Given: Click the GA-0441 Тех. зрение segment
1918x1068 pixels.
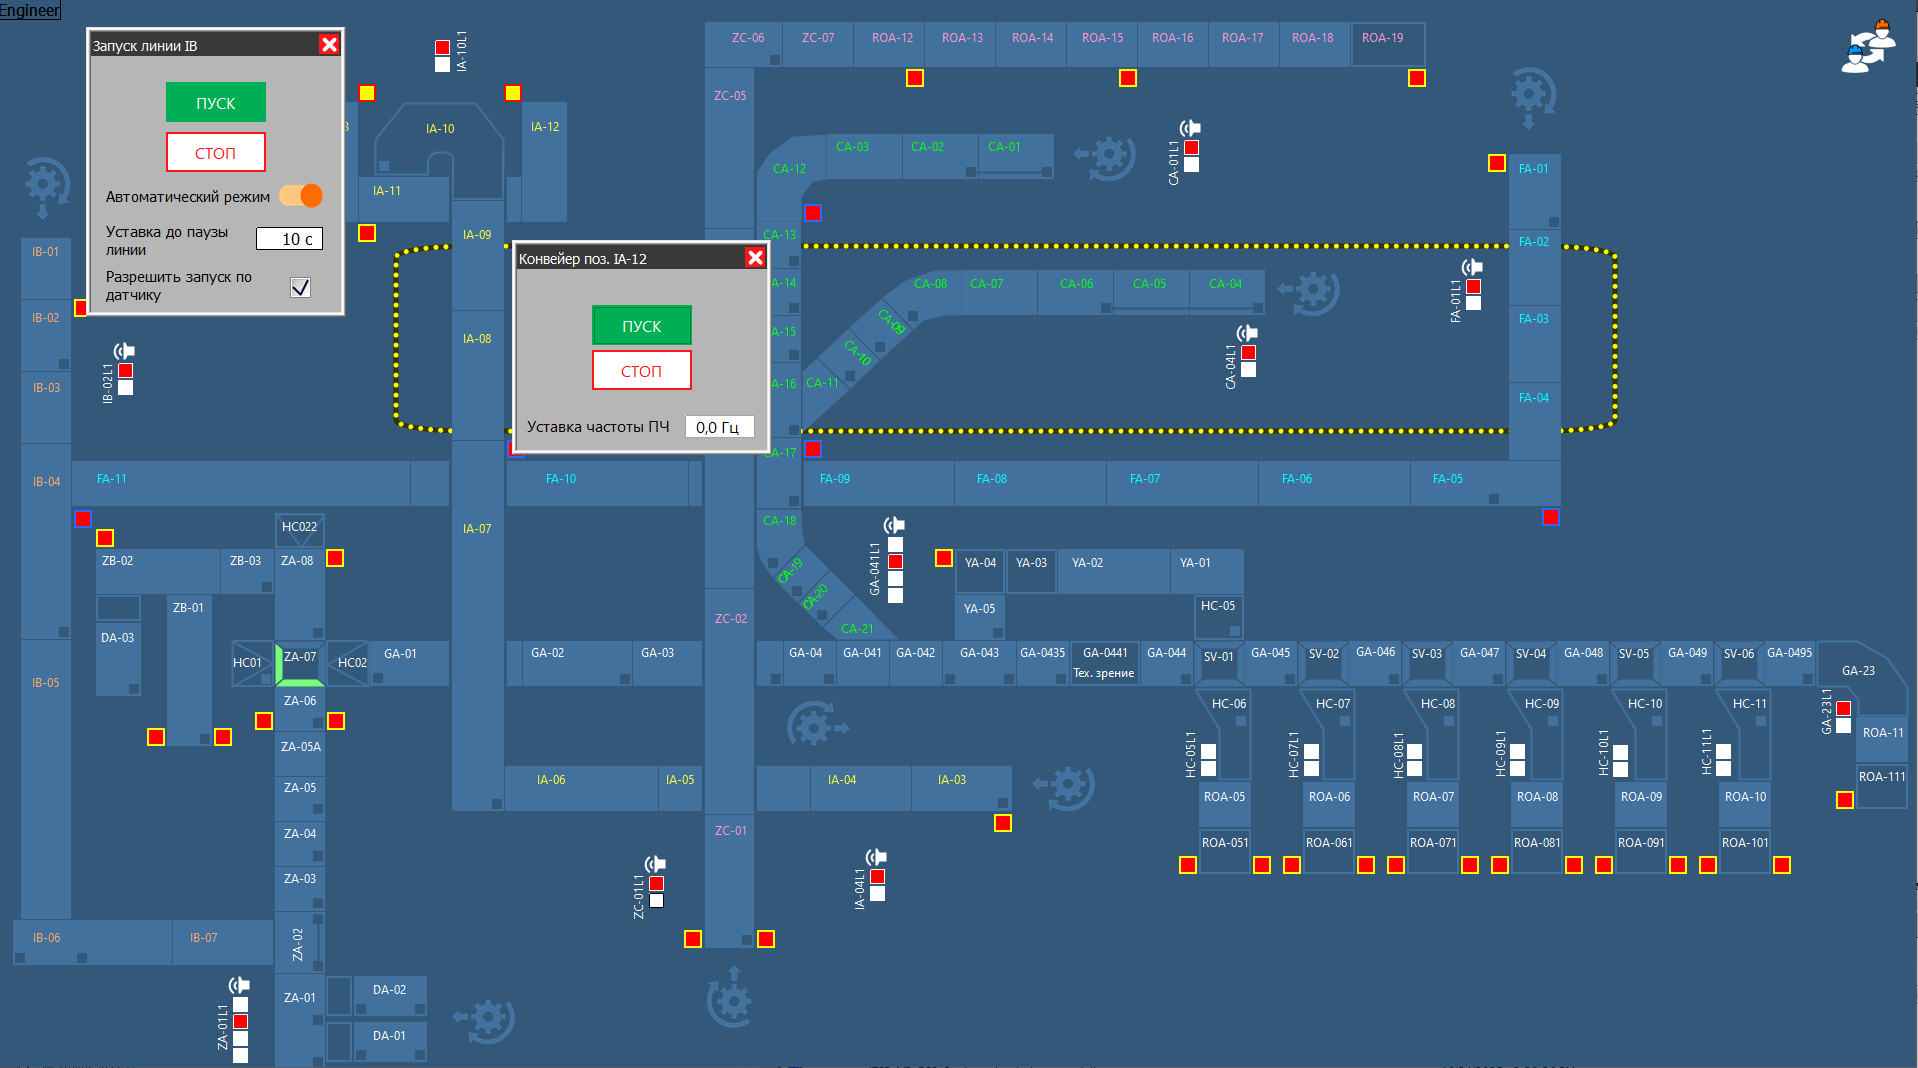Looking at the screenshot, I should 1105,664.
